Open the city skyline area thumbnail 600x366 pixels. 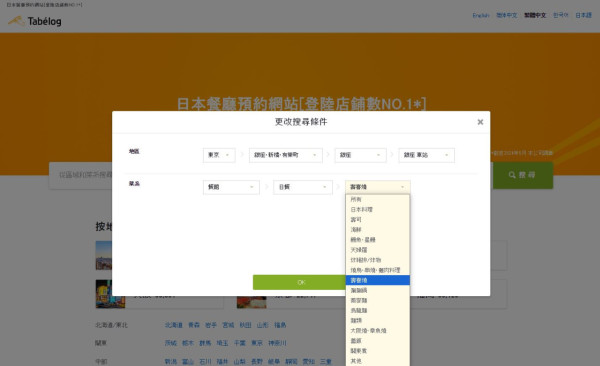pos(104,255)
